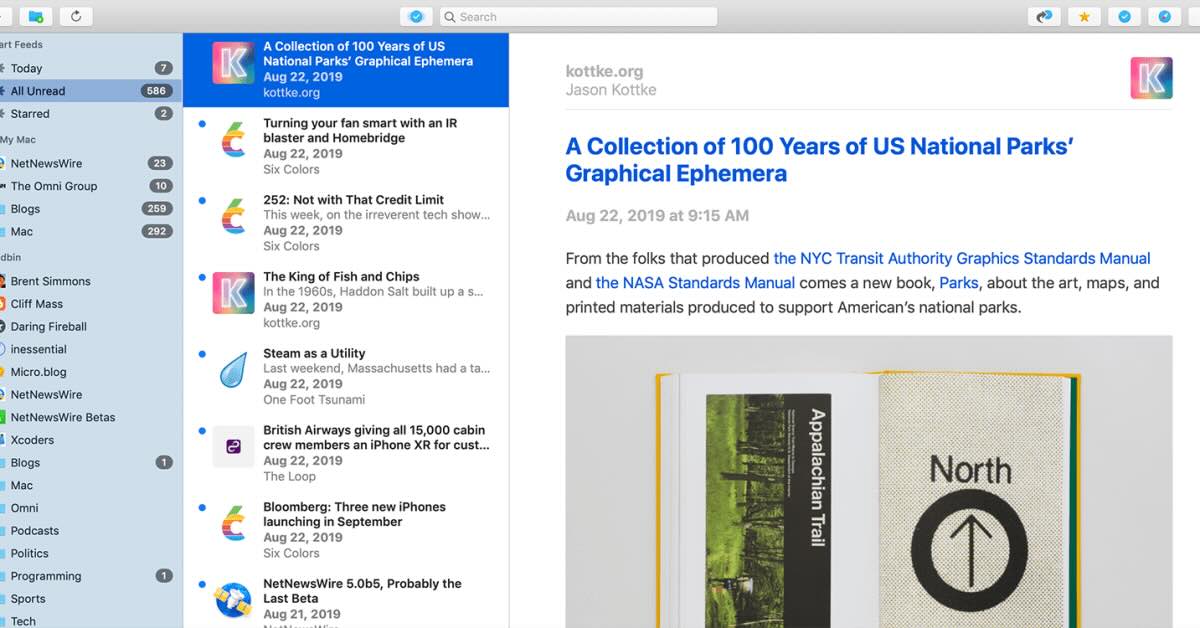Follow 'the NASA Standards Manual' link
This screenshot has height=628, width=1200.
(x=695, y=283)
